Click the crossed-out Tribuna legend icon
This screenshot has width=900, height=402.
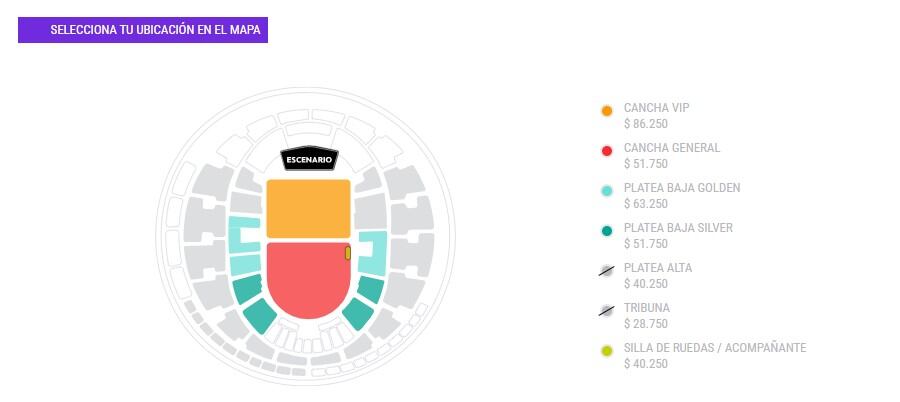[606, 311]
